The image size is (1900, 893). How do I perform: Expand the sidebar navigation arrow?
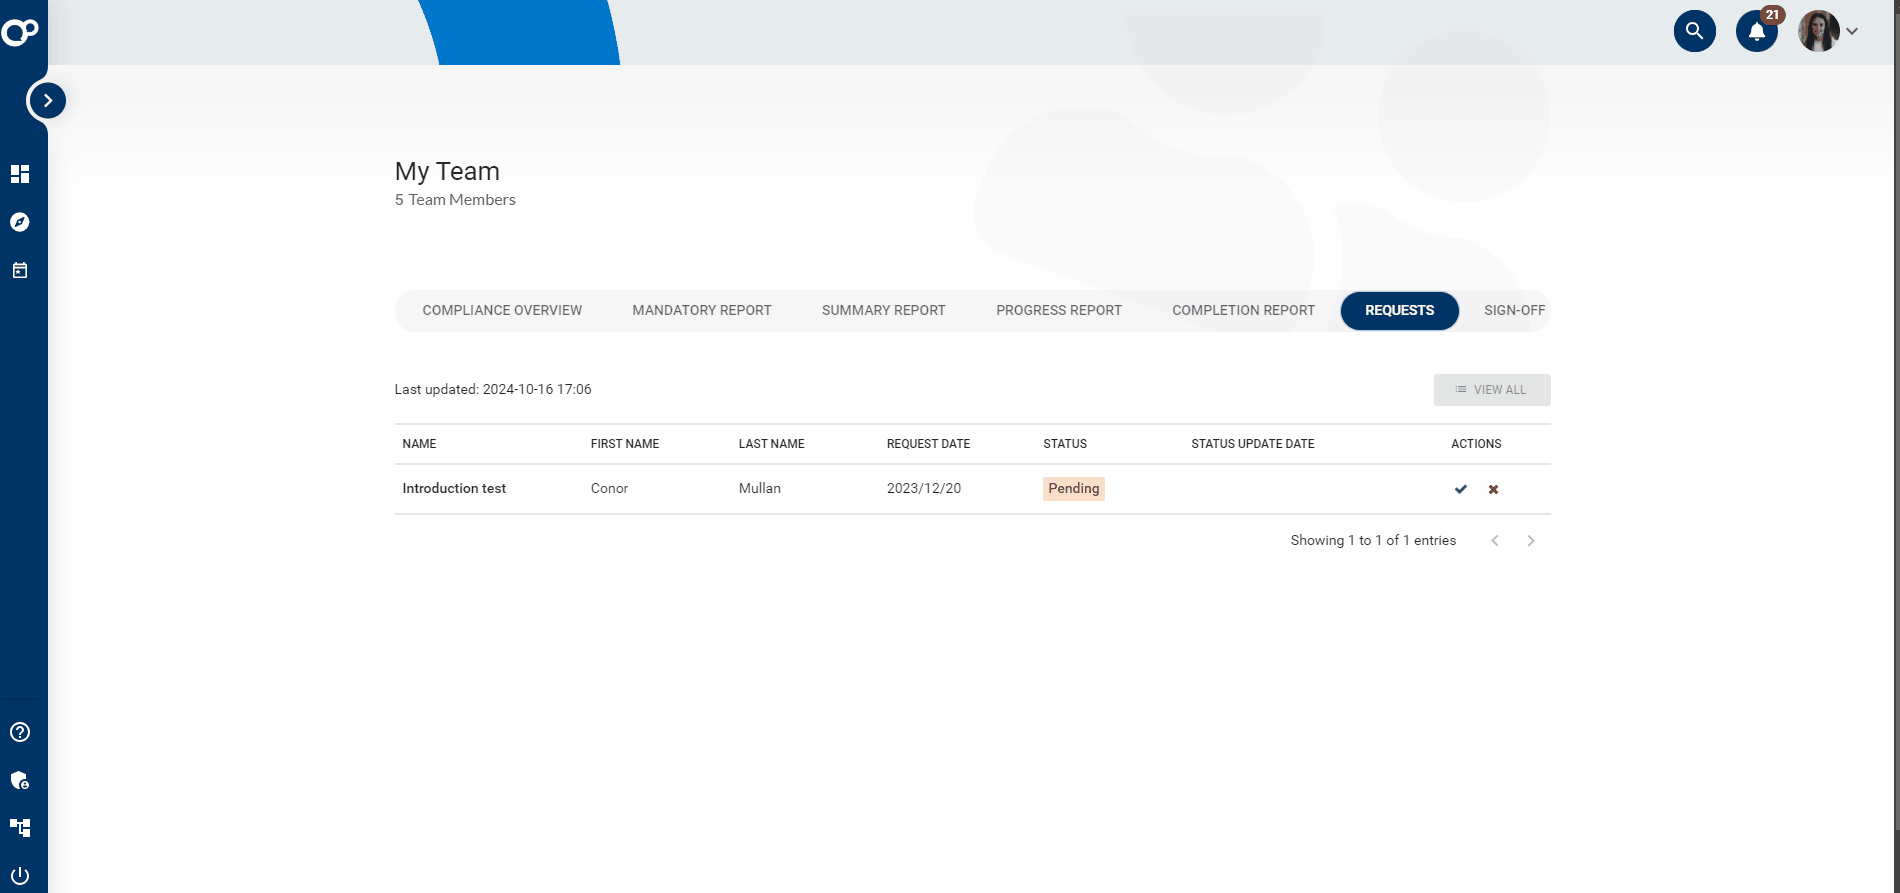47,100
